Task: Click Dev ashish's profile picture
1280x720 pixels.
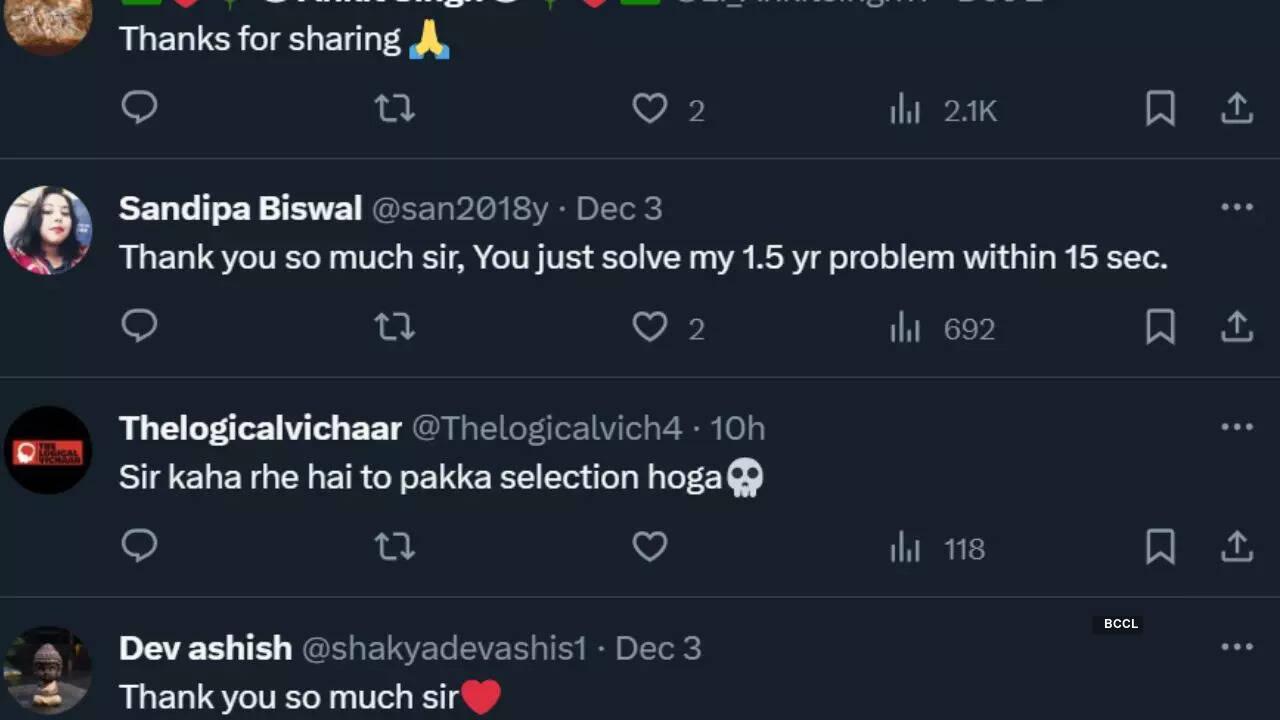Action: point(48,670)
